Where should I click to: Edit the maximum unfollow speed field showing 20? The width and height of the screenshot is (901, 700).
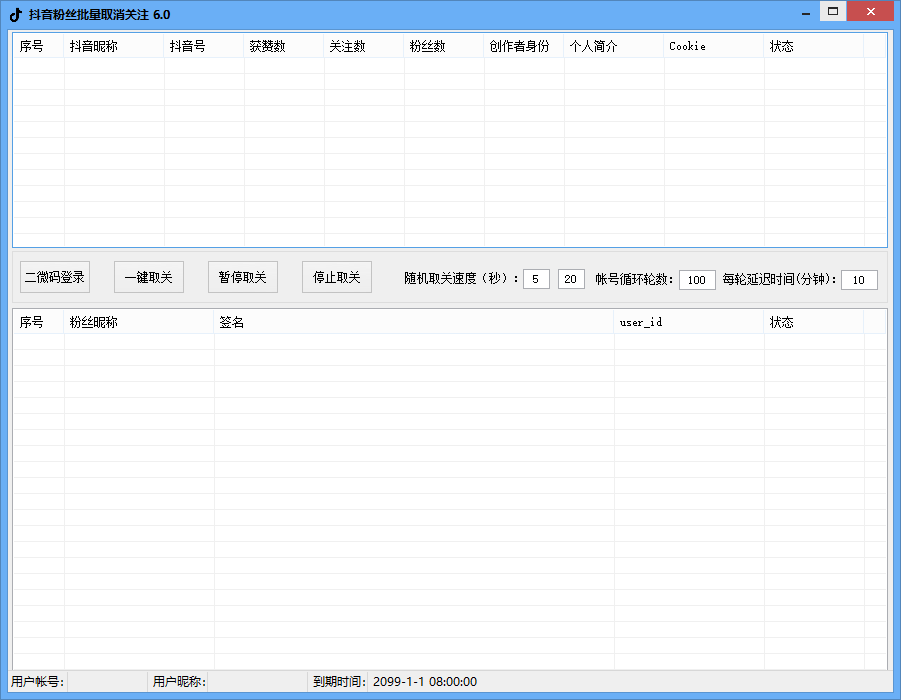(x=571, y=279)
